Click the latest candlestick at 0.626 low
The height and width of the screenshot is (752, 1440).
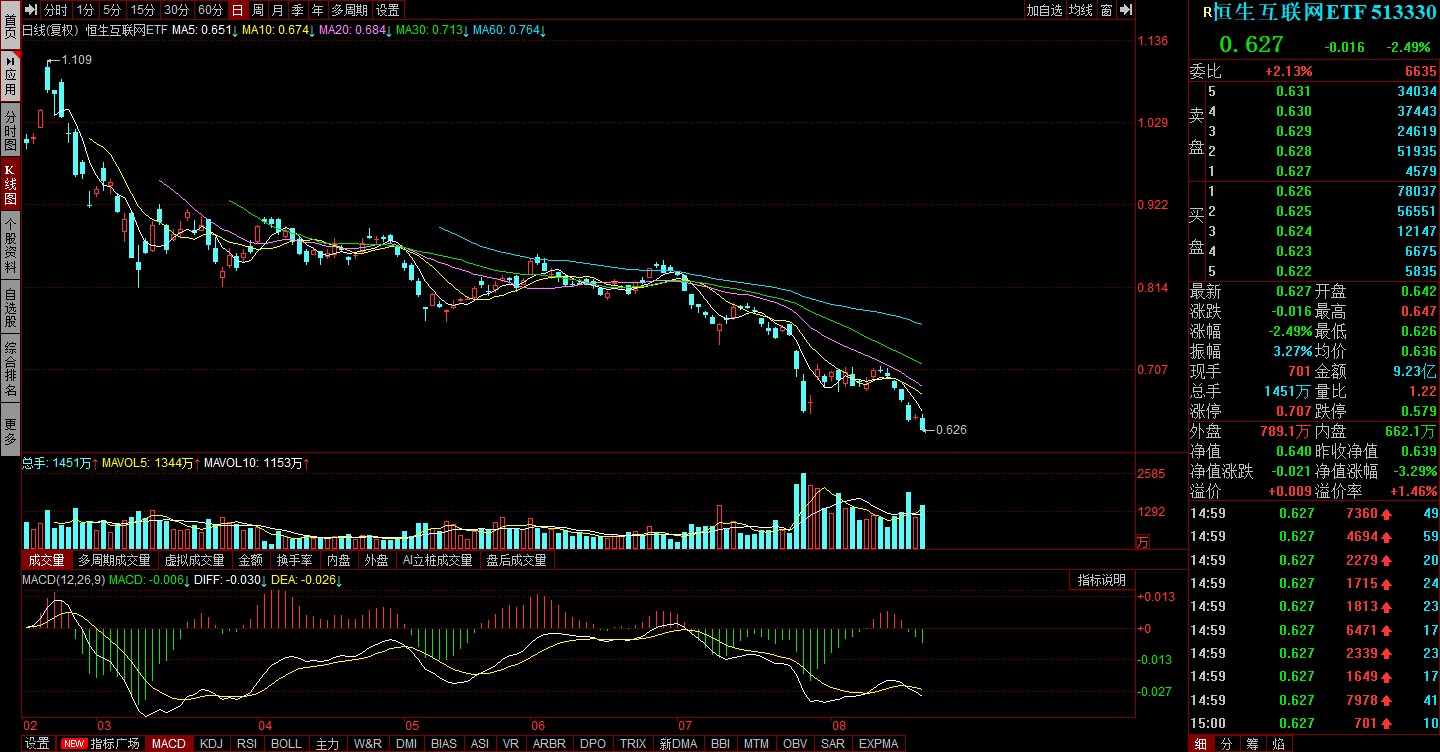click(x=922, y=424)
